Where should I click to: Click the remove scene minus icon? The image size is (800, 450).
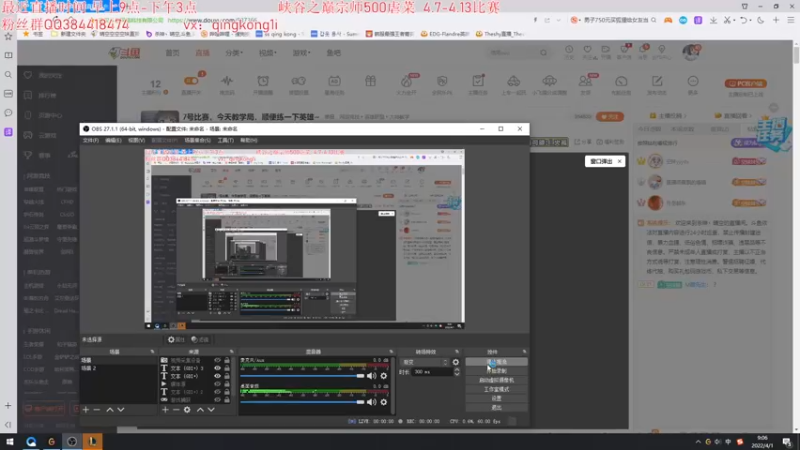pos(97,410)
